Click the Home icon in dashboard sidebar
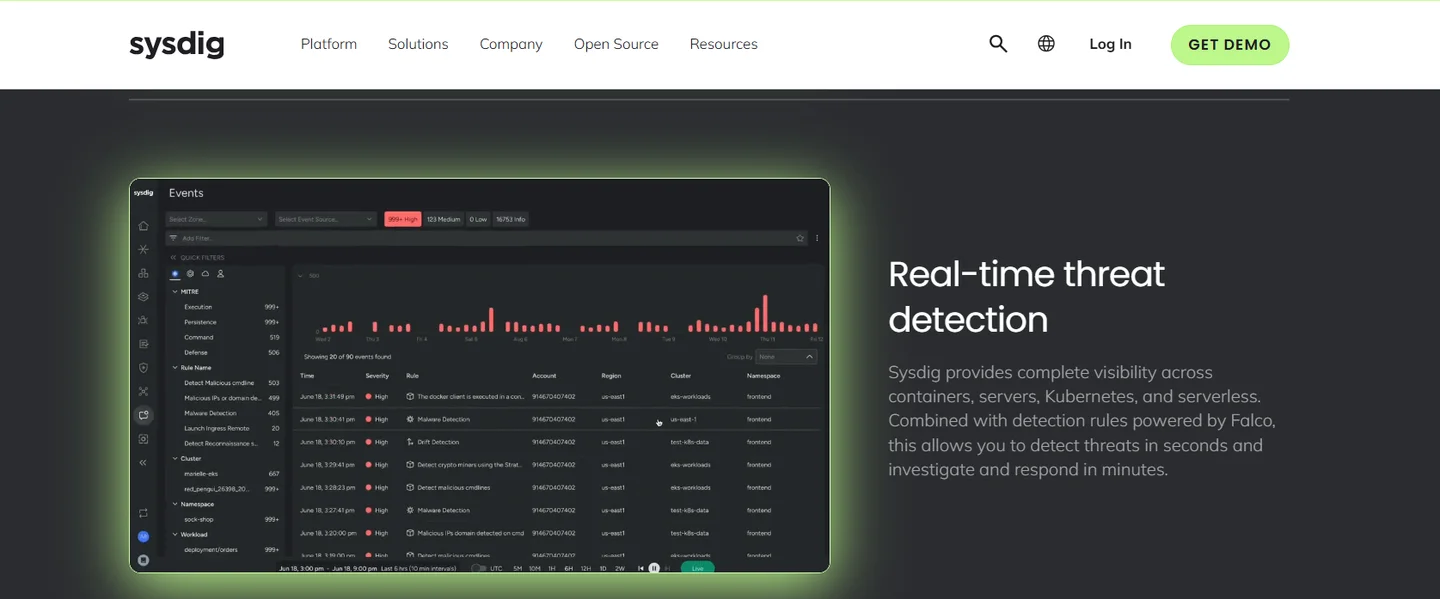The image size is (1440, 599). (x=144, y=226)
